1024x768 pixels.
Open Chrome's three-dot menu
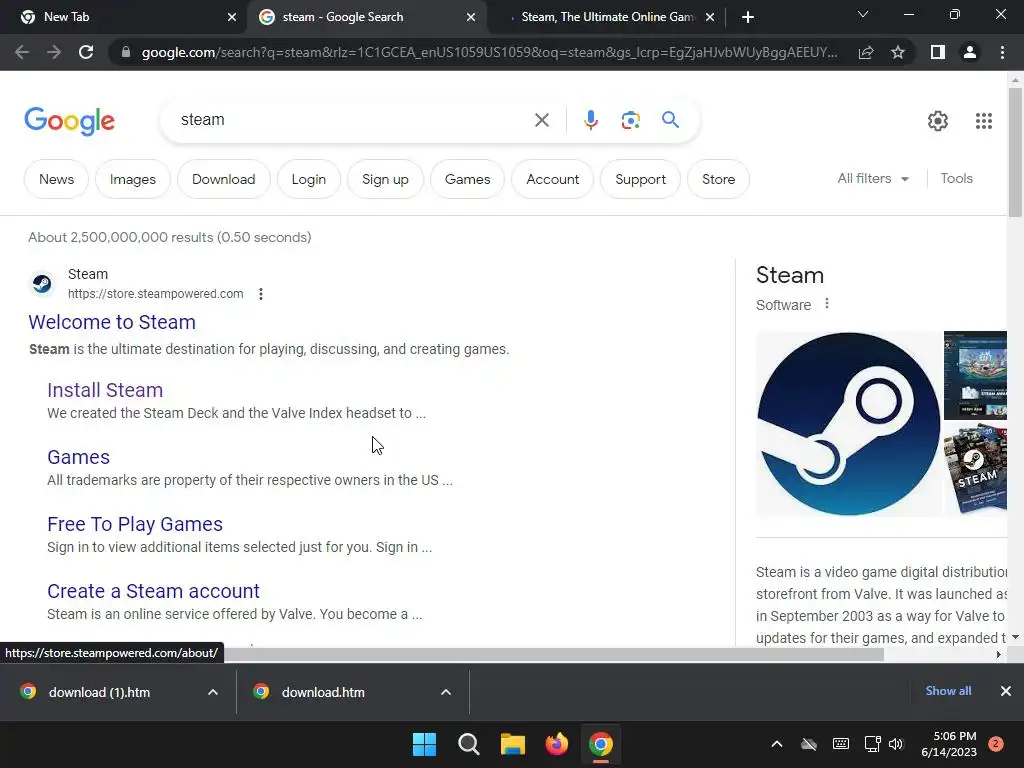[1002, 52]
